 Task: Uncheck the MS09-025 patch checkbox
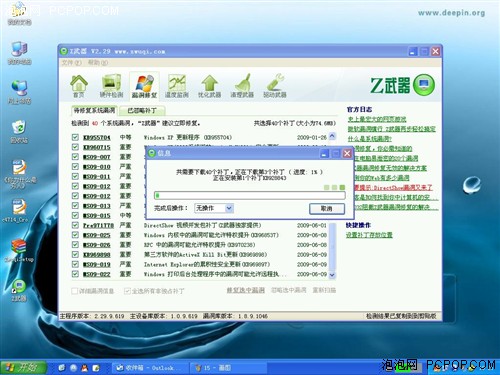[x=75, y=235]
